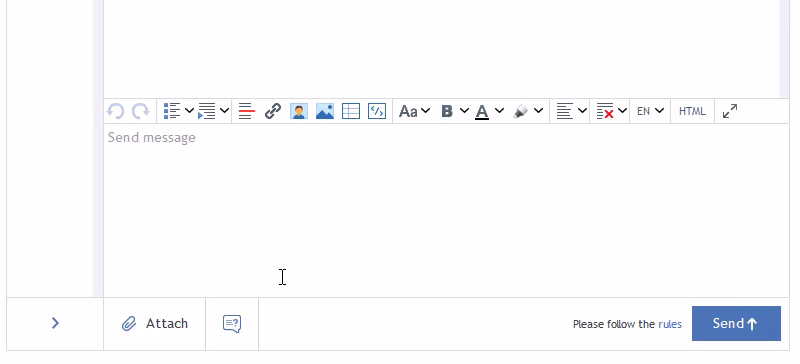
Task: Insert a hyperlink with chain icon
Action: pyautogui.click(x=273, y=111)
